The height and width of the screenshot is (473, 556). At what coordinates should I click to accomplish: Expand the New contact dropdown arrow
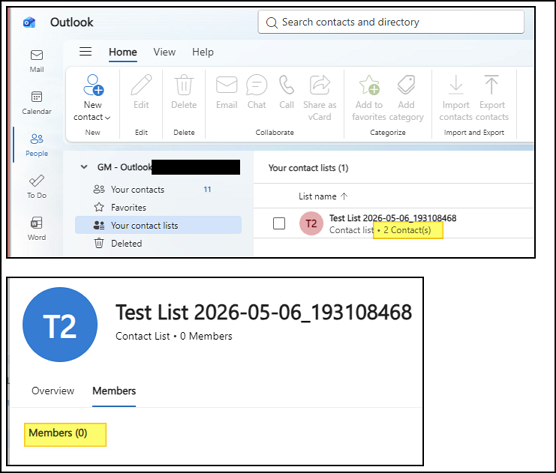coord(108,117)
